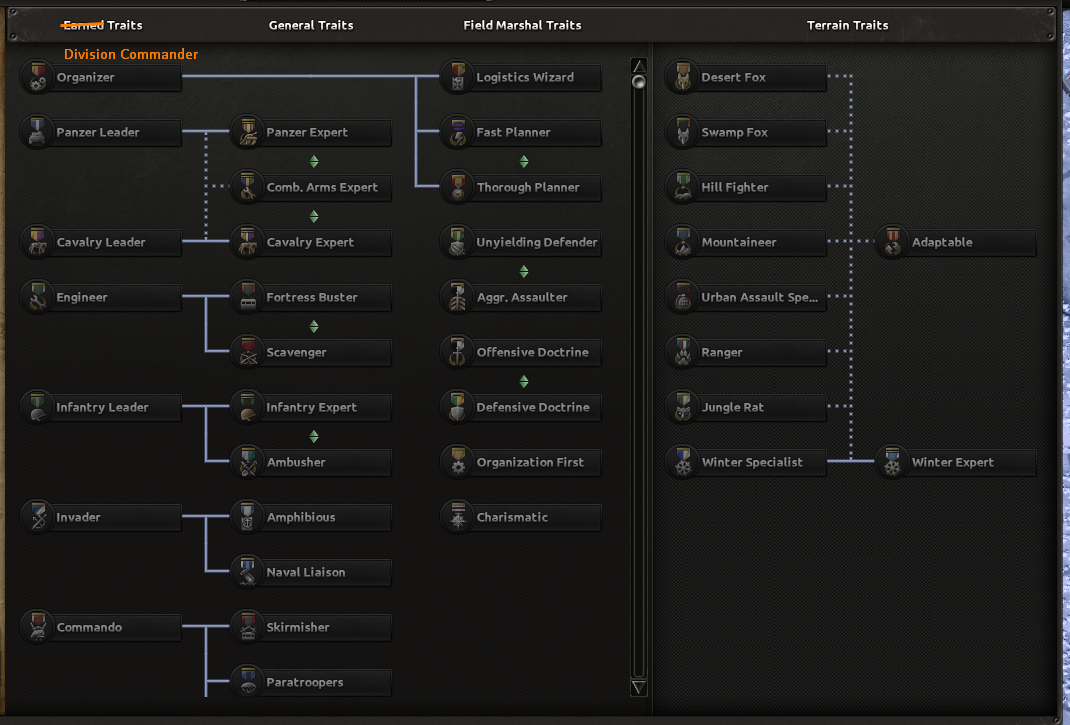The height and width of the screenshot is (725, 1070).
Task: Click the Thorough Planner medal icon
Action: pos(458,187)
